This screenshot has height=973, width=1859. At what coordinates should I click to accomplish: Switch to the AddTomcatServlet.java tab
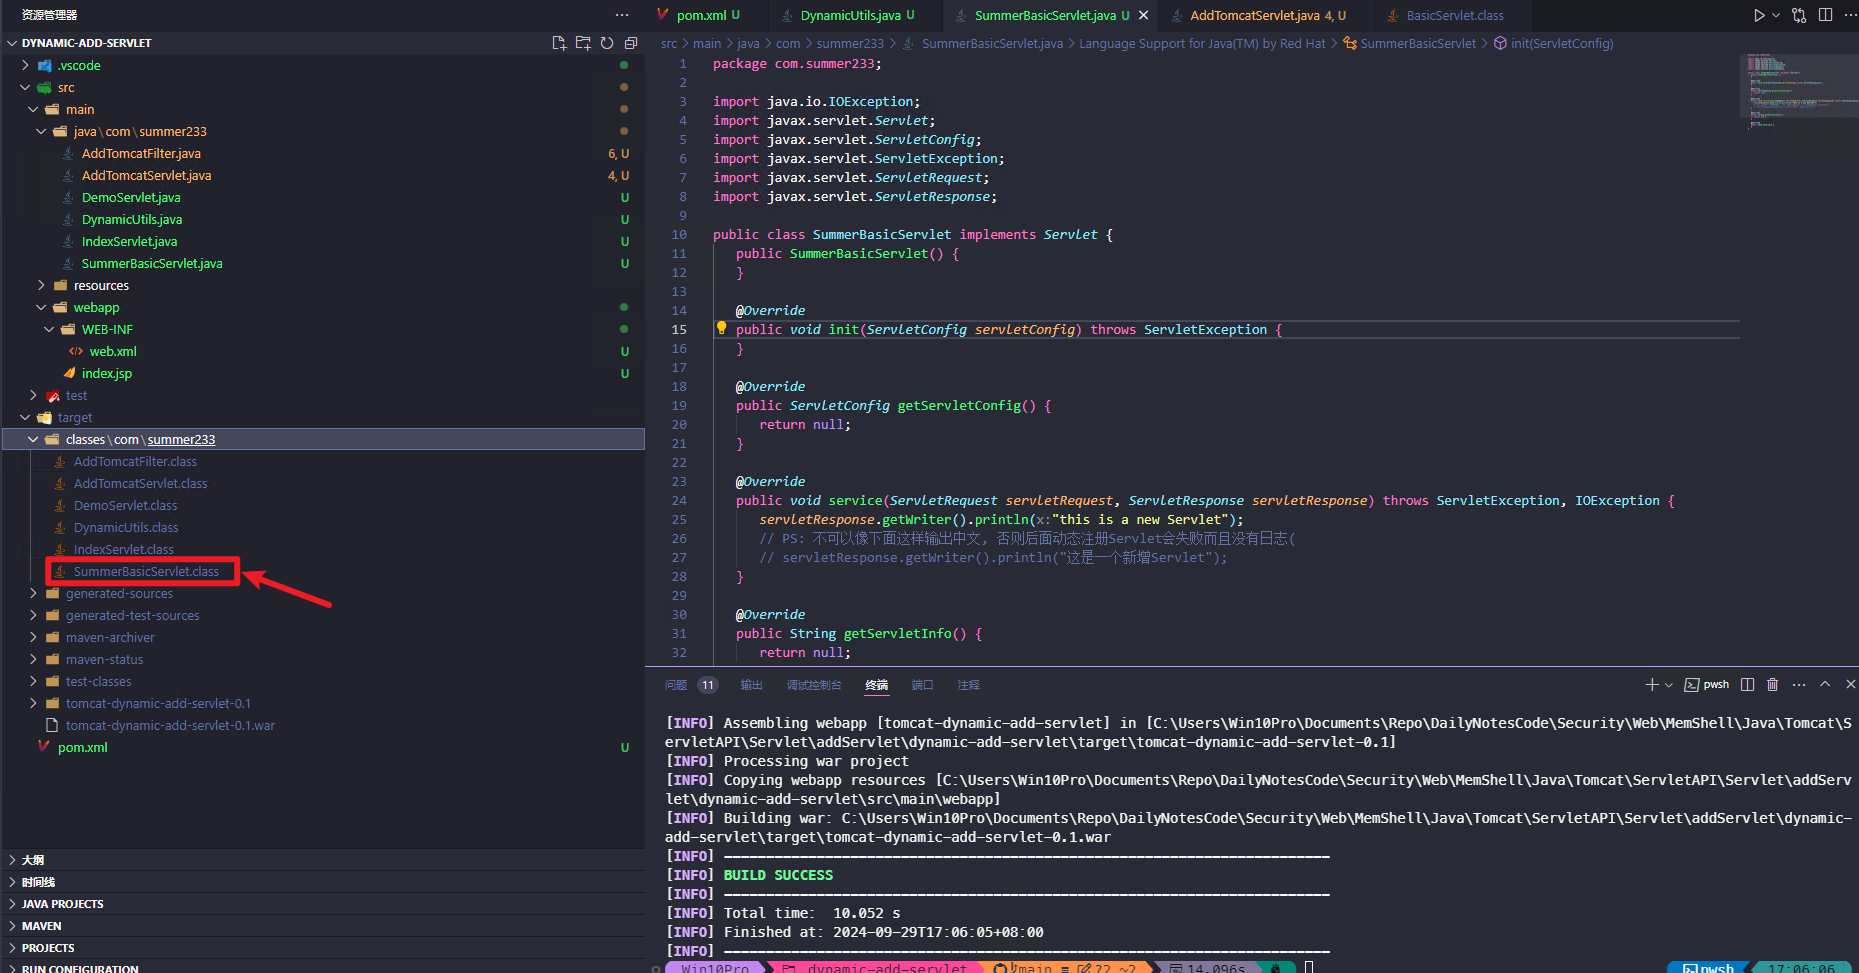click(x=1267, y=15)
